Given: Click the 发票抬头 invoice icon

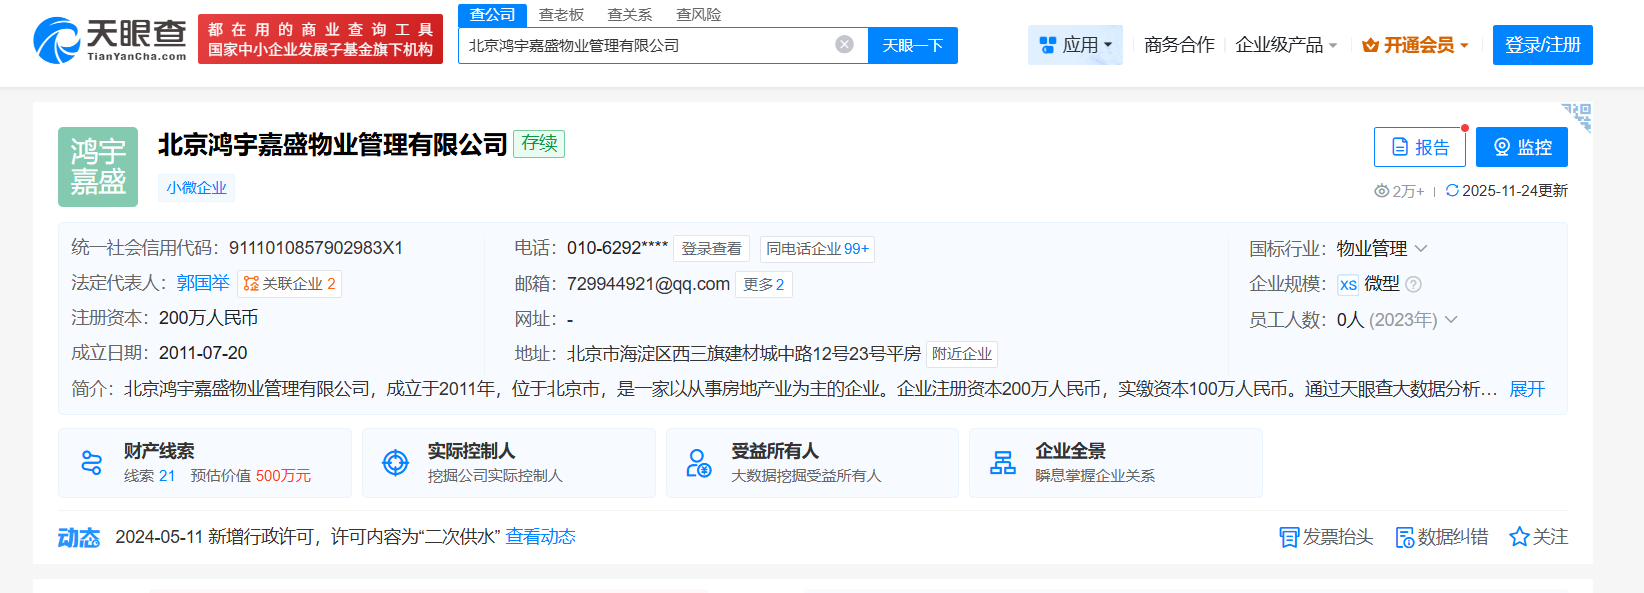Looking at the screenshot, I should (1289, 538).
